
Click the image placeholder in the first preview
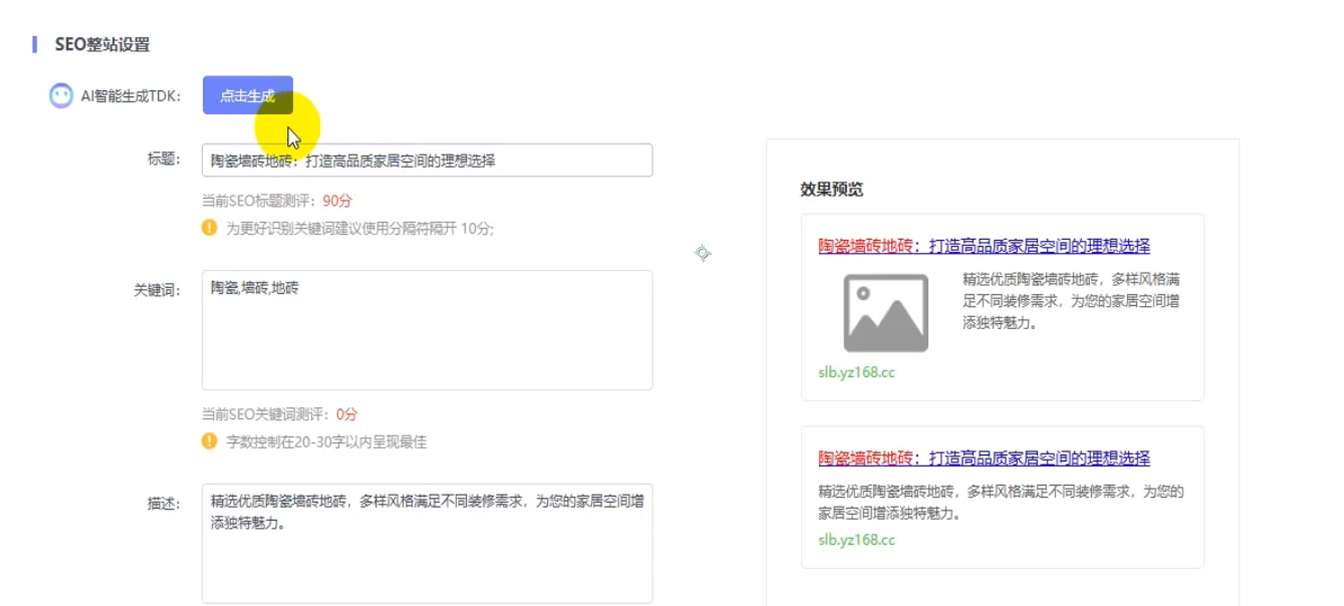coord(885,313)
